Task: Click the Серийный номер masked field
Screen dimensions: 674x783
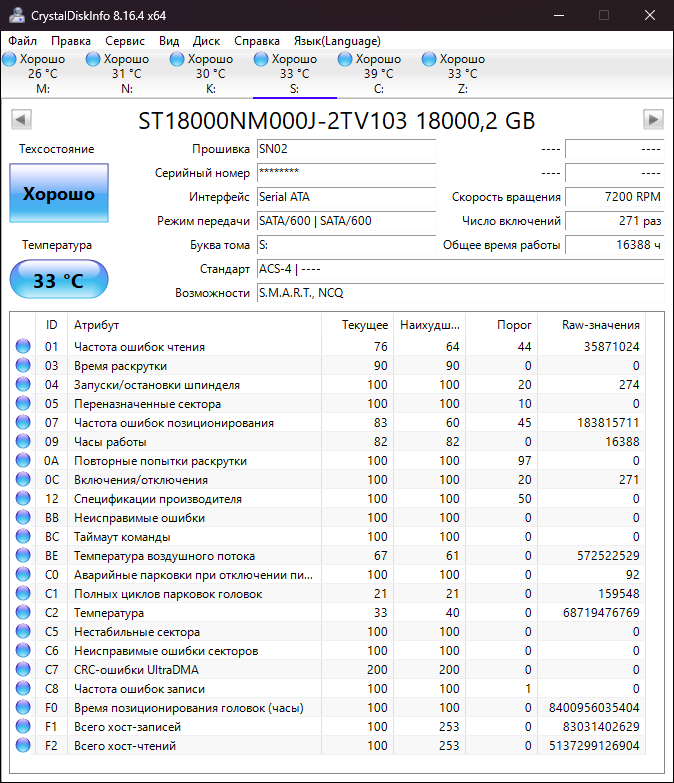Action: point(346,173)
